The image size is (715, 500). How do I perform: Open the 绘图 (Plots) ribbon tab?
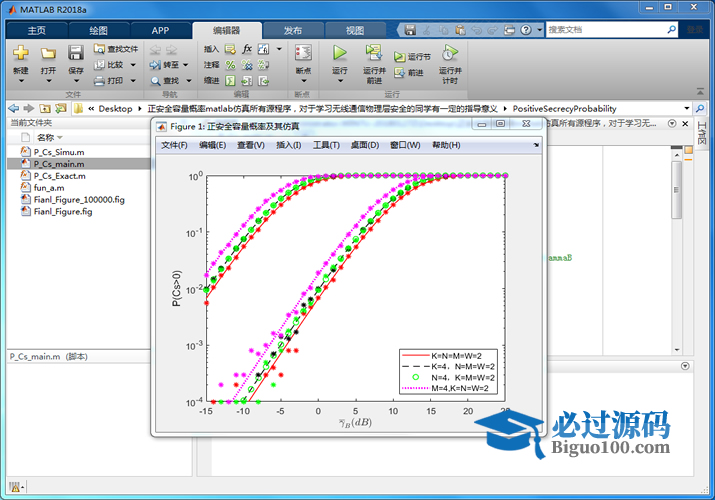point(98,30)
